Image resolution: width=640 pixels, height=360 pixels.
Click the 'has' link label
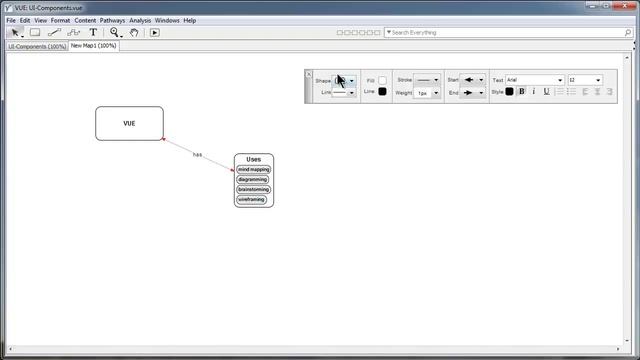coord(198,155)
